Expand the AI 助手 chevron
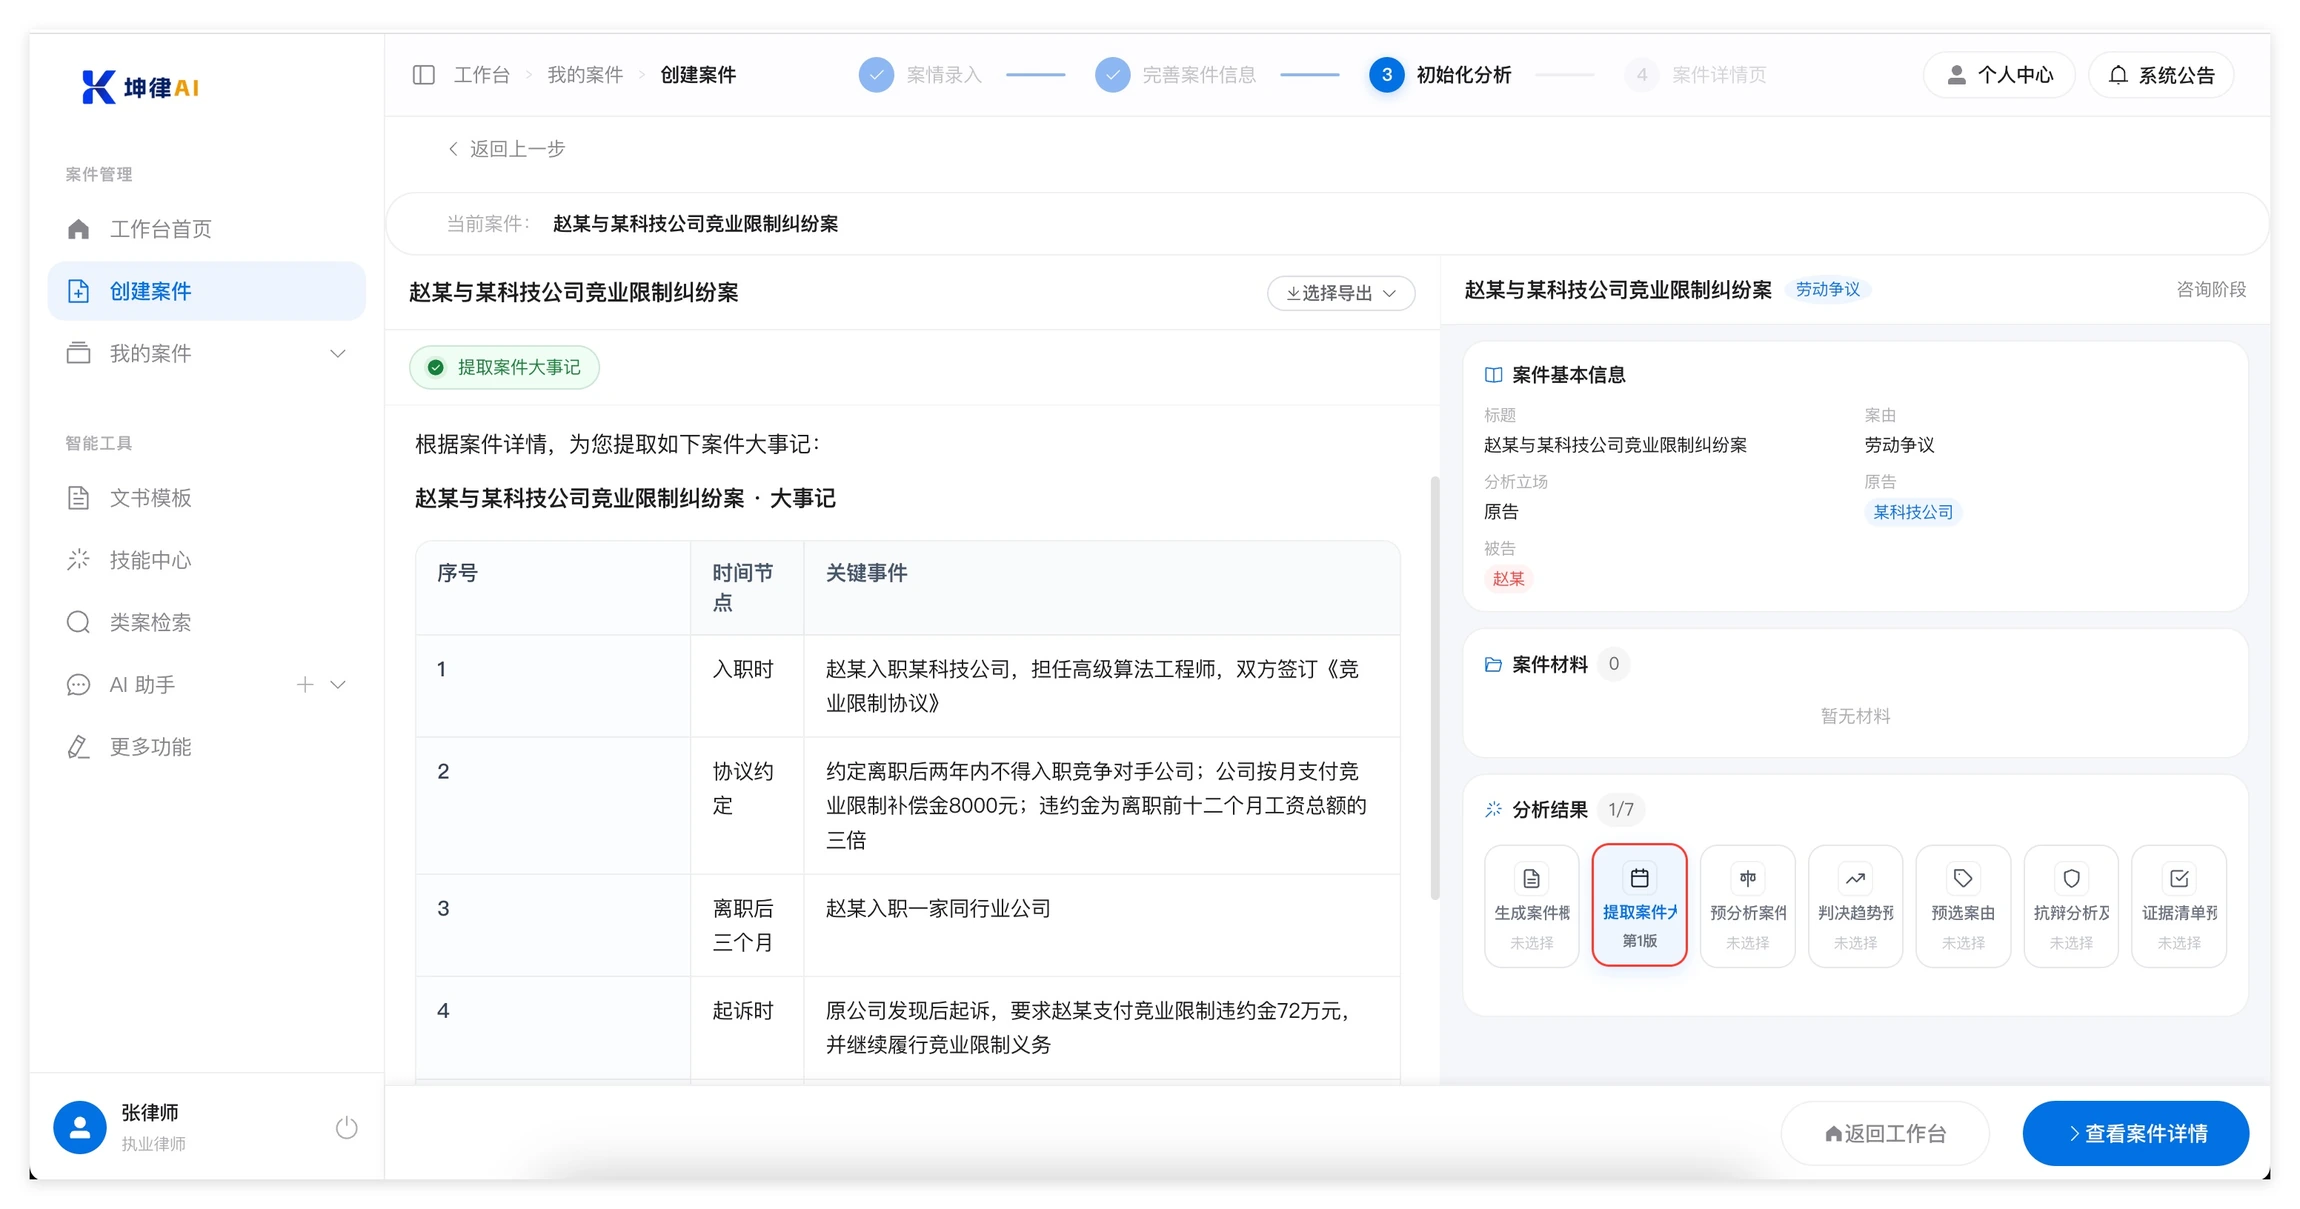The image size is (2300, 1209). click(338, 685)
